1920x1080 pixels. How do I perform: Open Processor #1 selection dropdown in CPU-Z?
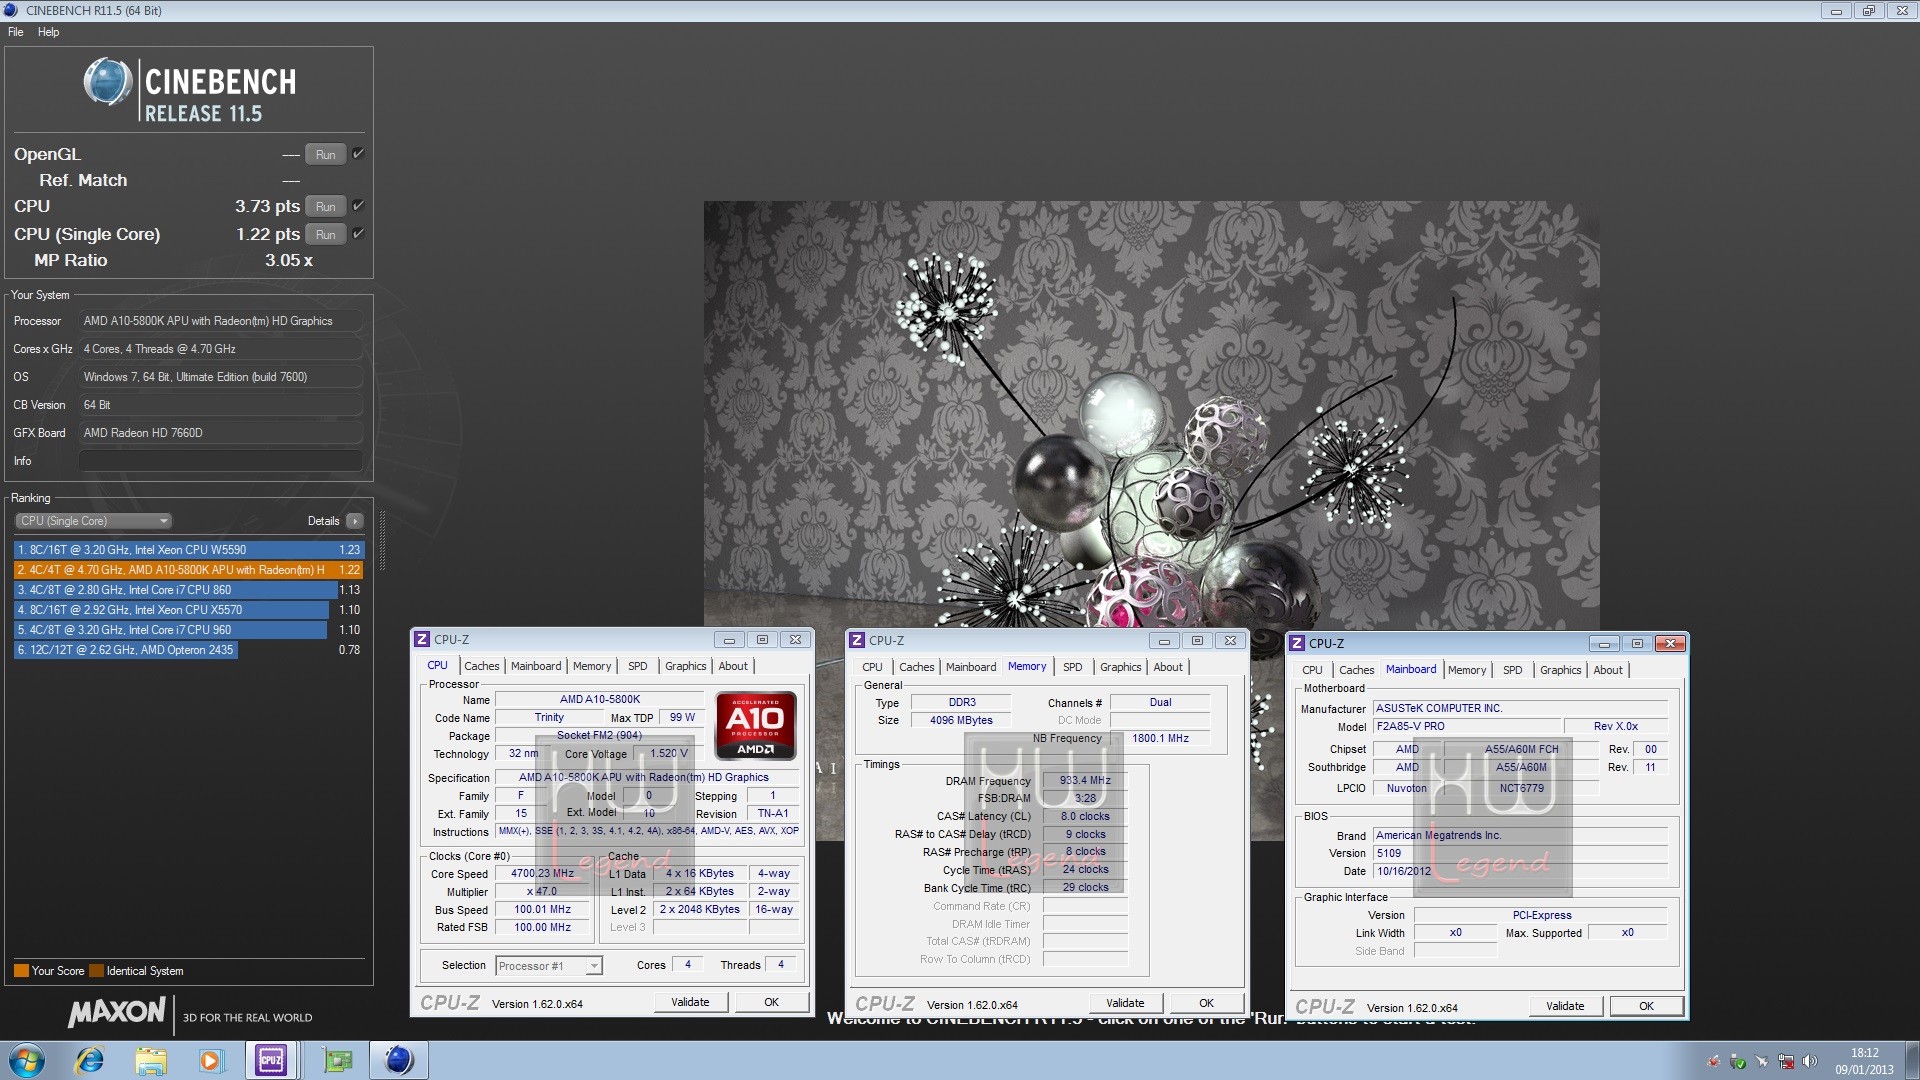(548, 966)
